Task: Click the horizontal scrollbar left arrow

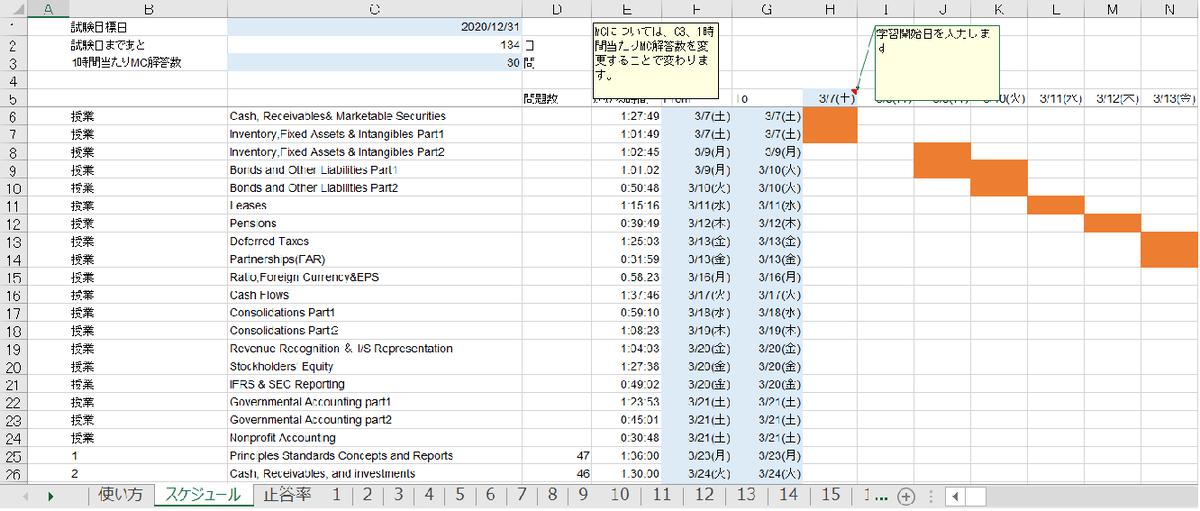Action: [x=955, y=496]
